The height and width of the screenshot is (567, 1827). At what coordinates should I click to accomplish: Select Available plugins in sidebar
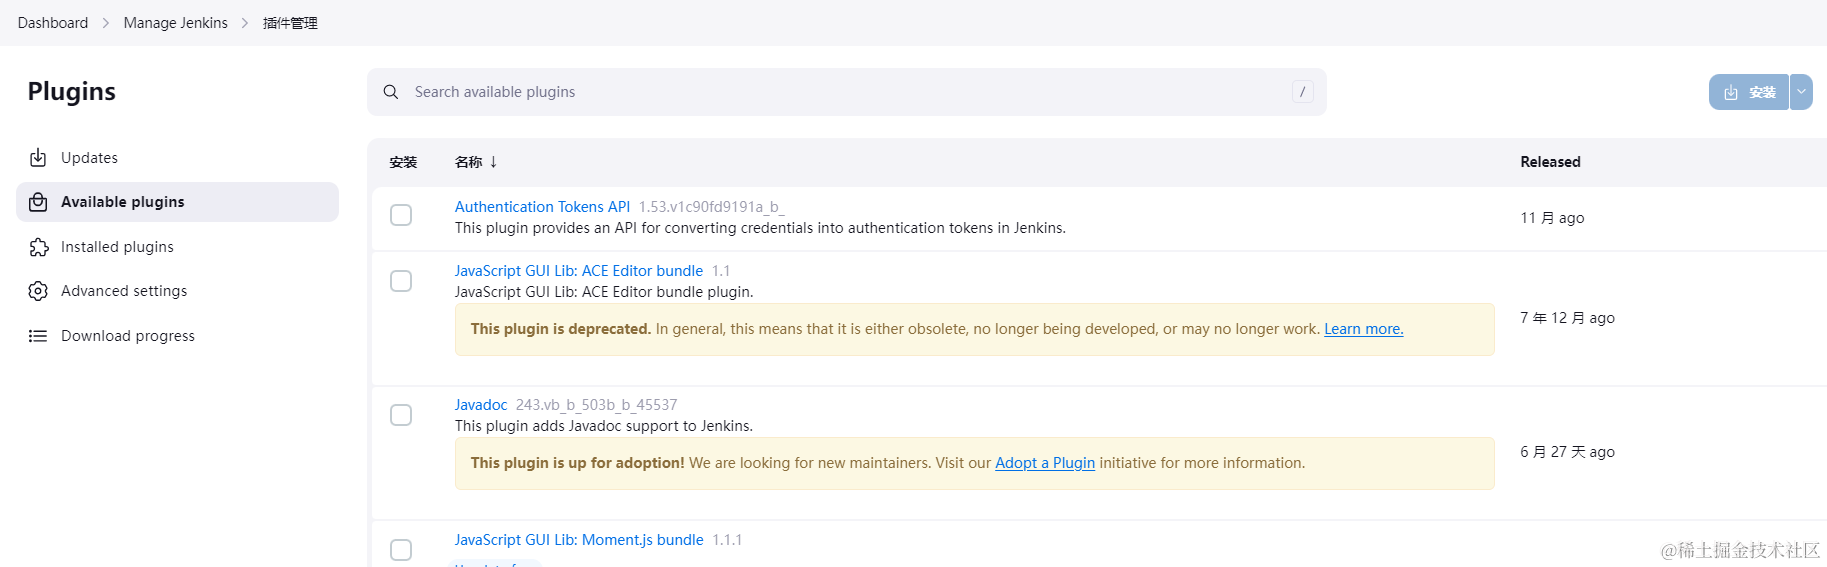point(177,202)
